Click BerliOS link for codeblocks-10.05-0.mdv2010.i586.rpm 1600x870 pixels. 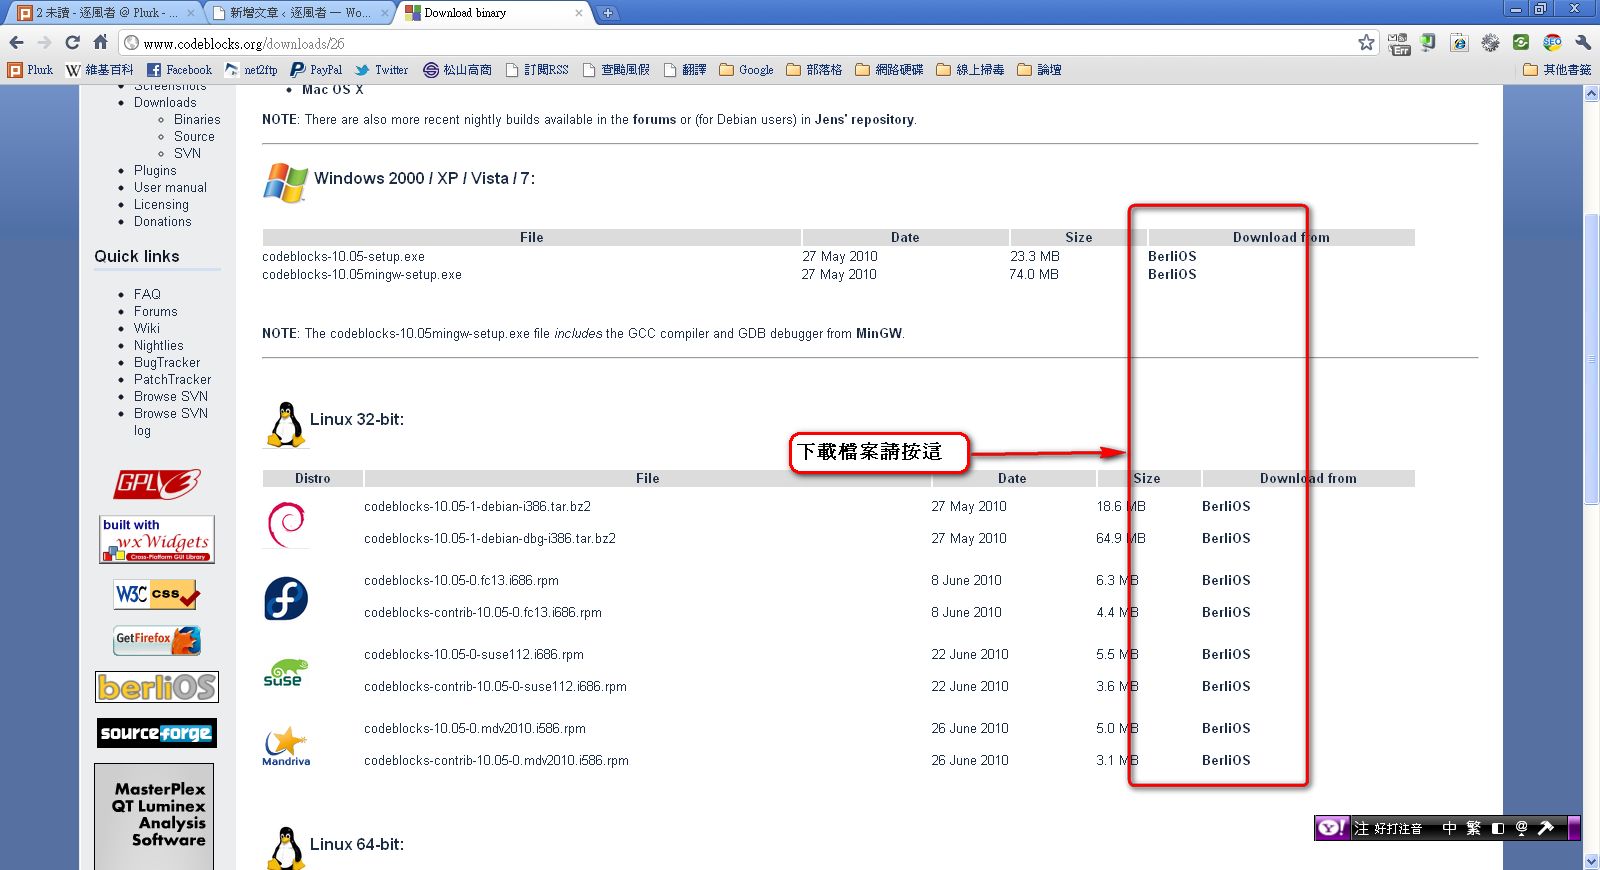(1226, 728)
